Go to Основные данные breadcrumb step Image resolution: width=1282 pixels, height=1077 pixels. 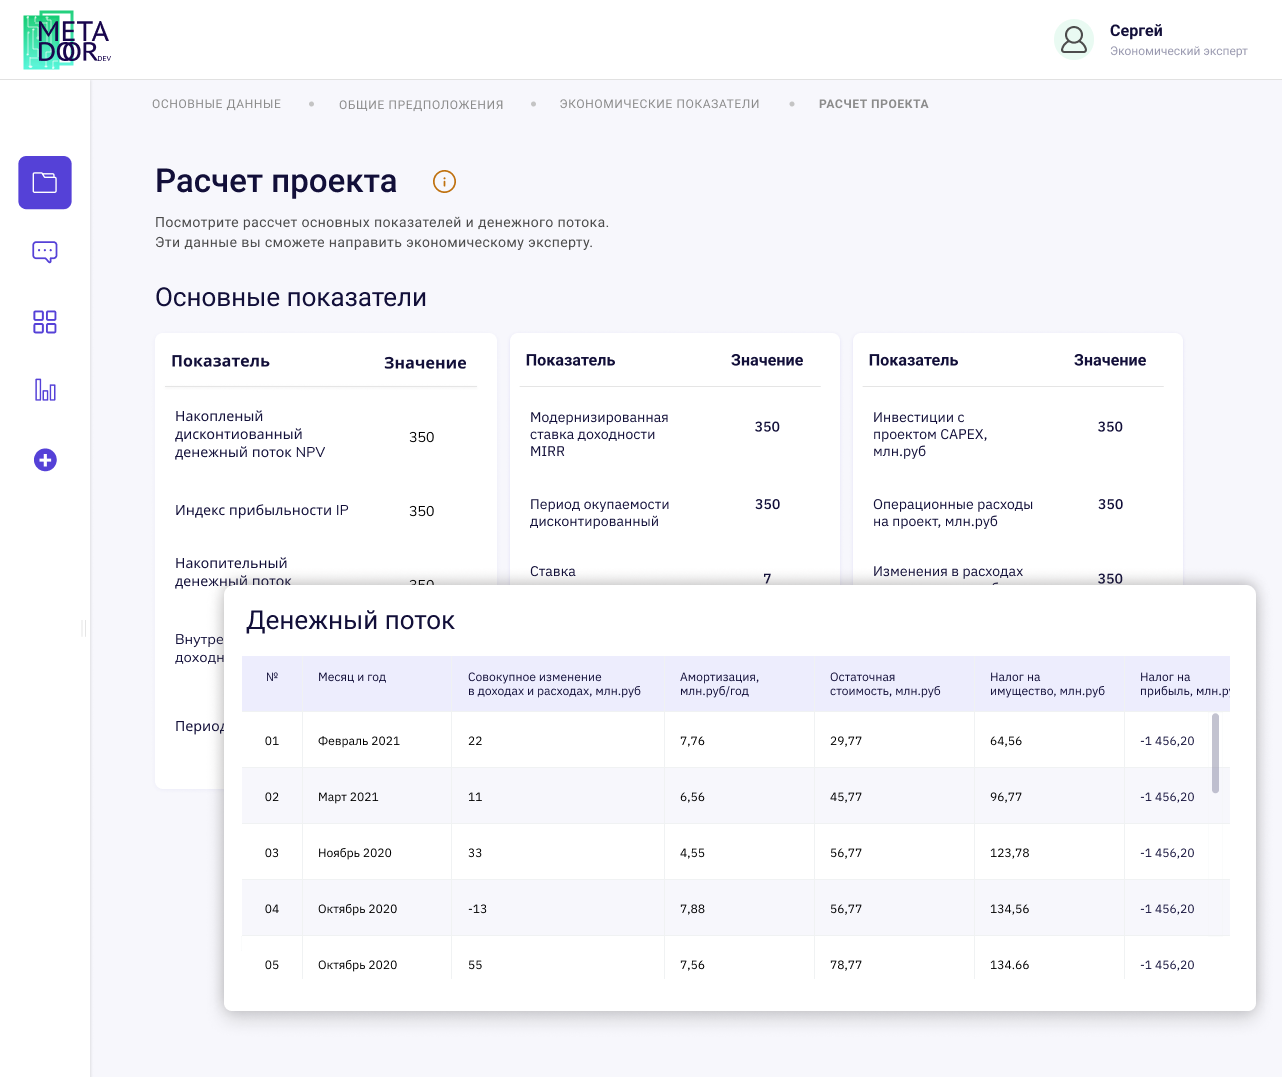216,104
